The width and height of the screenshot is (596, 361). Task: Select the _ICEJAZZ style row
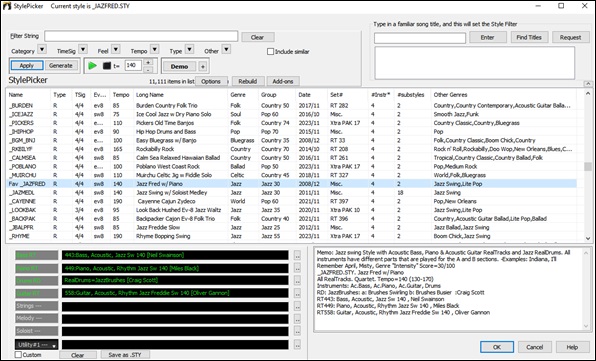(292, 114)
